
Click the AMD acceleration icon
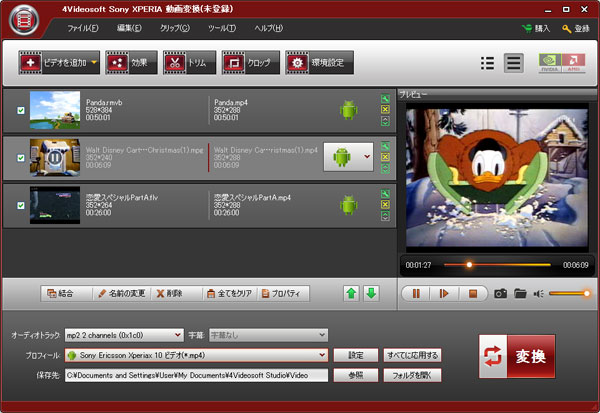pyautogui.click(x=573, y=63)
